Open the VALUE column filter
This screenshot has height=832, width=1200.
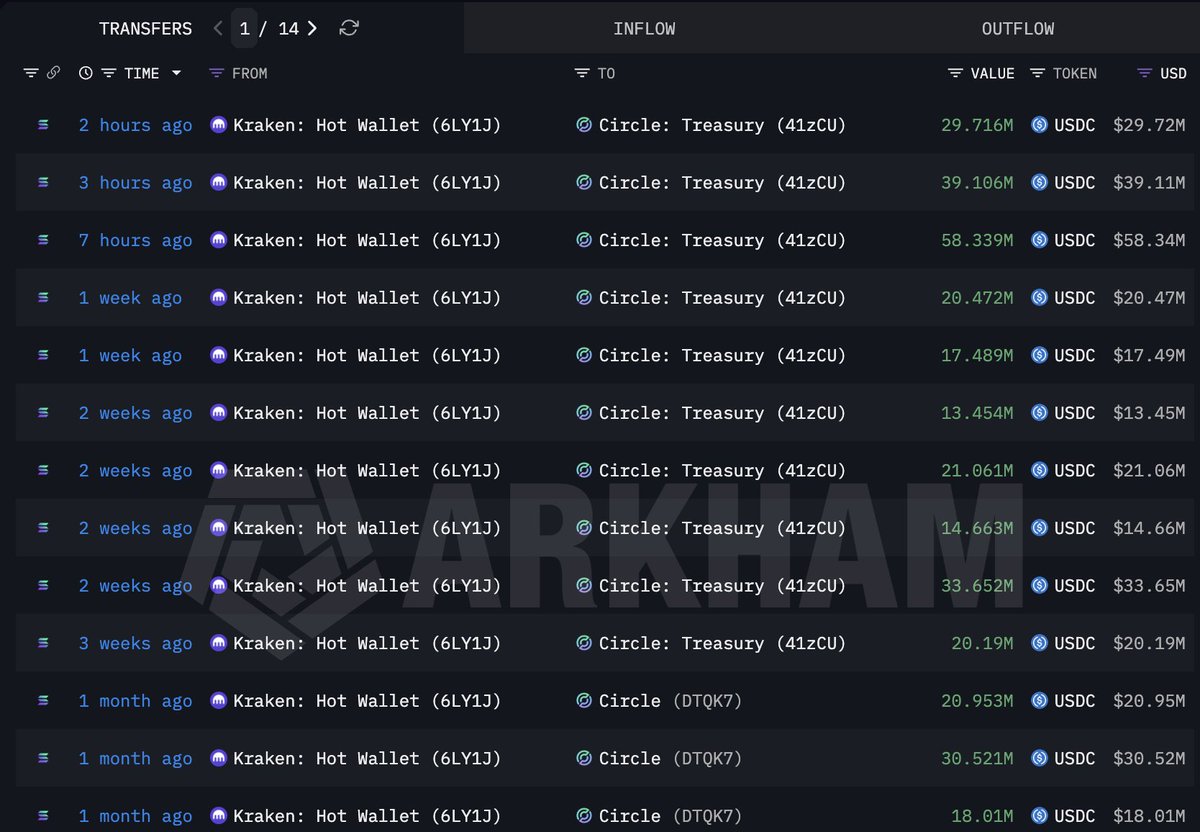click(956, 74)
